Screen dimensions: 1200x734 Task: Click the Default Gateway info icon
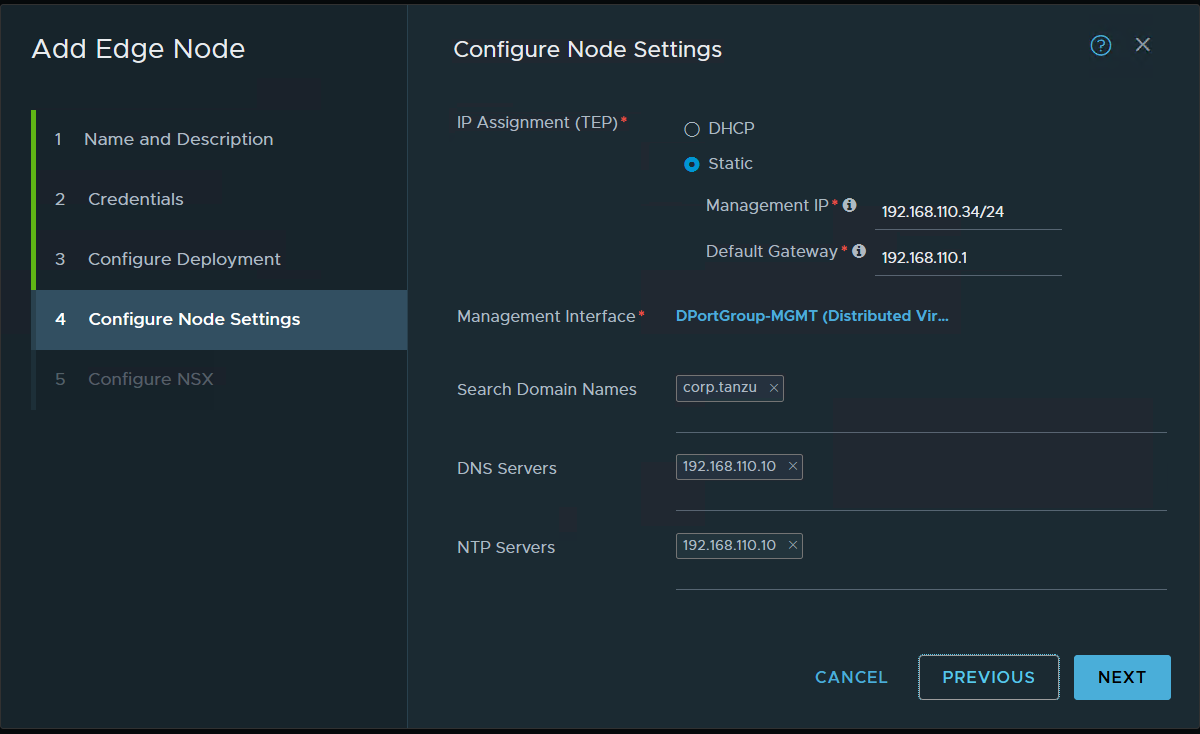(x=858, y=251)
